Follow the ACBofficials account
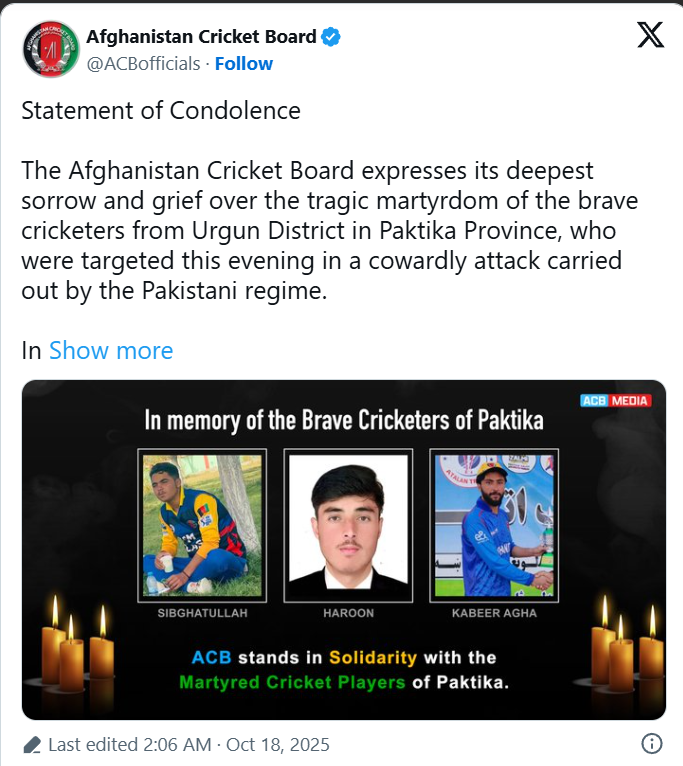This screenshot has width=683, height=766. (243, 64)
